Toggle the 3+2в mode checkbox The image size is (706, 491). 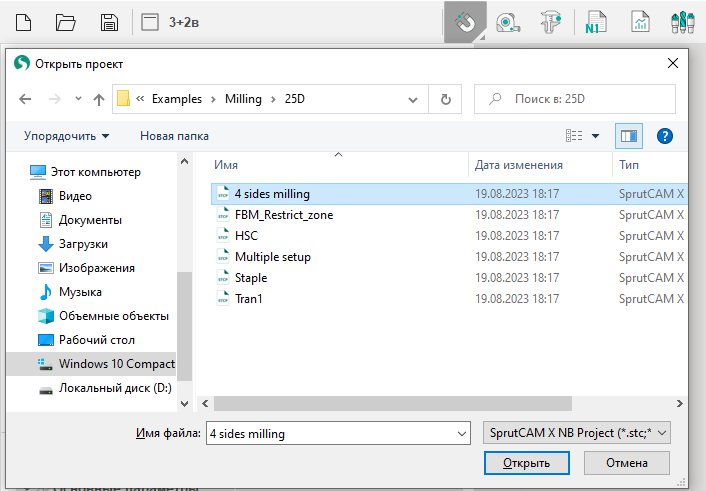[150, 22]
